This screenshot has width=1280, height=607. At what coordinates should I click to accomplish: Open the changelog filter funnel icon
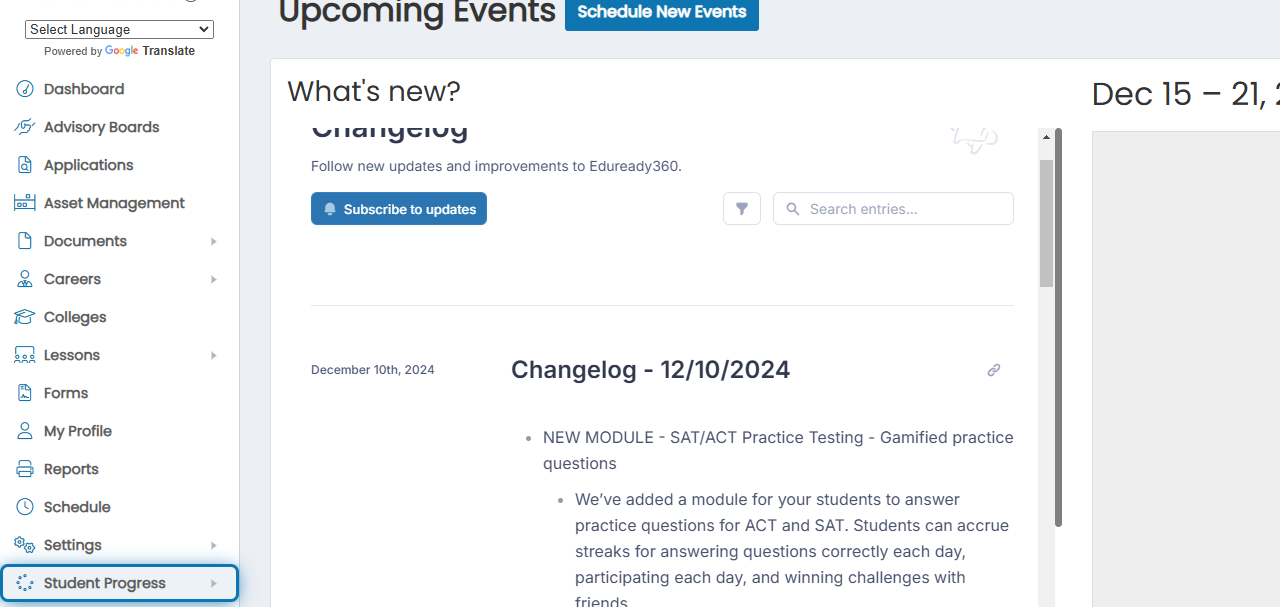click(742, 209)
